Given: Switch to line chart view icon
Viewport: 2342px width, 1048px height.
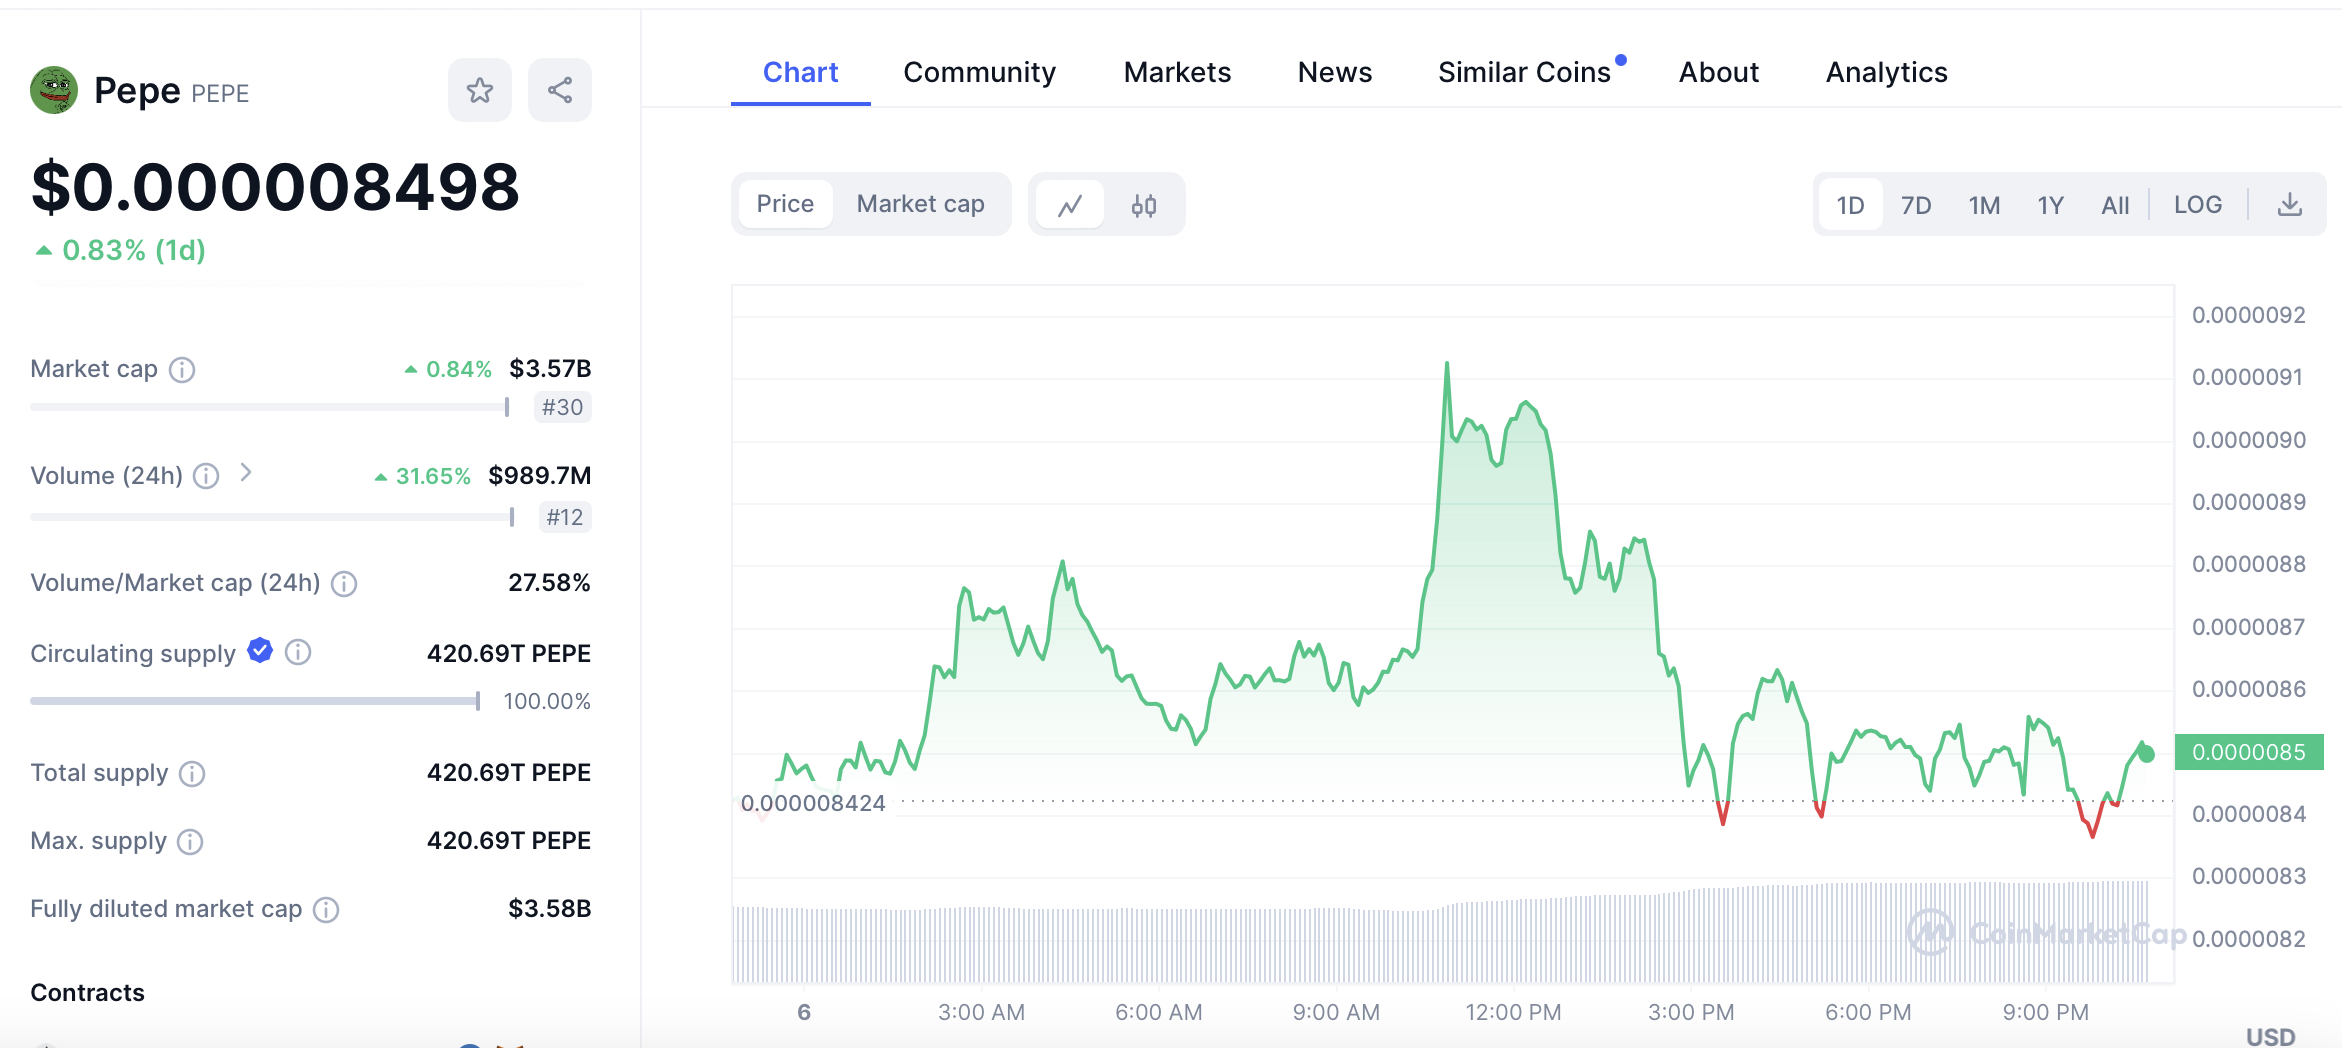Looking at the screenshot, I should 1070,205.
